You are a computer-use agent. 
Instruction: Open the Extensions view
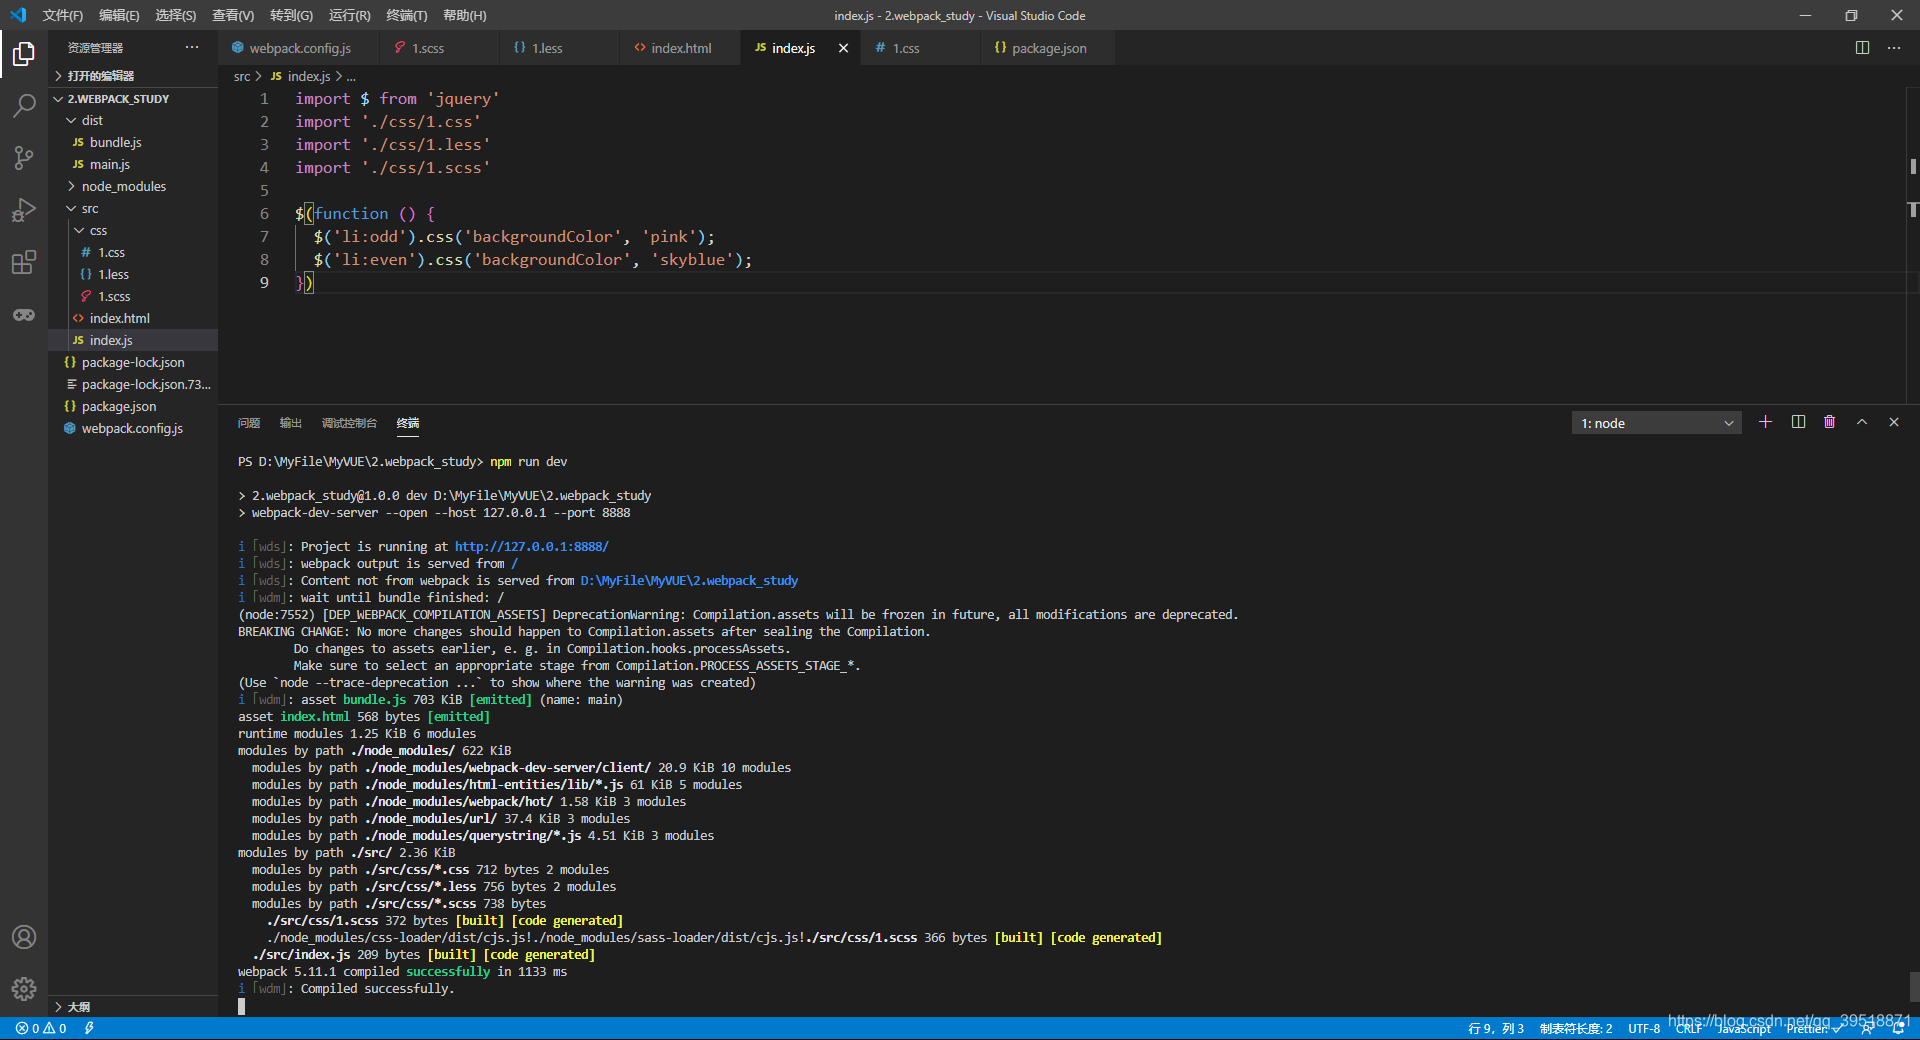click(x=24, y=262)
